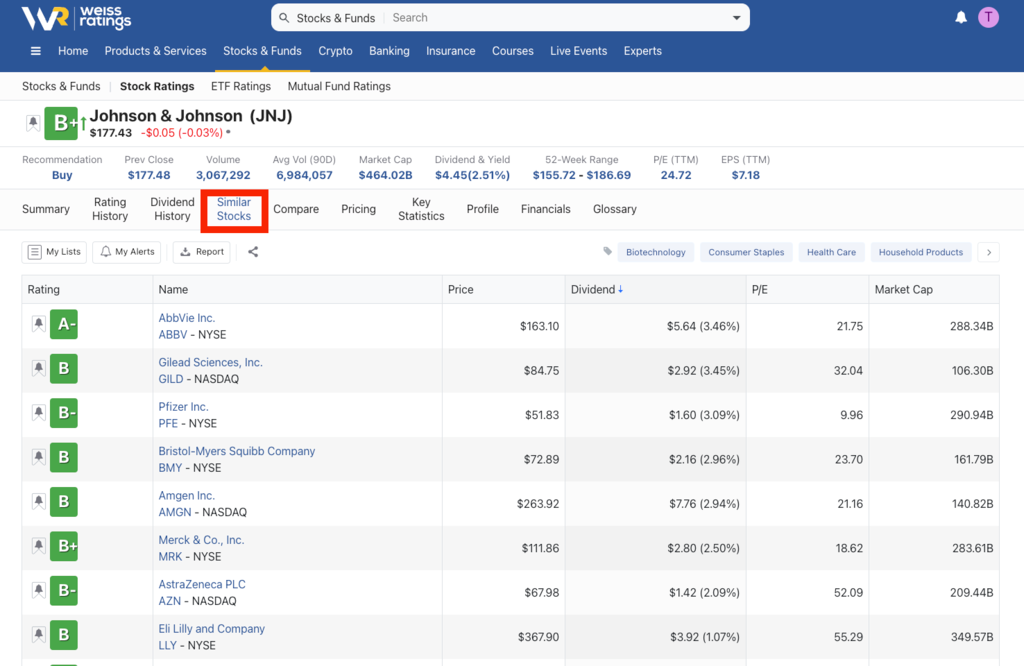Open the Stocks & Funds search dropdown
Viewport: 1024px width, 666px height.
coord(739,18)
